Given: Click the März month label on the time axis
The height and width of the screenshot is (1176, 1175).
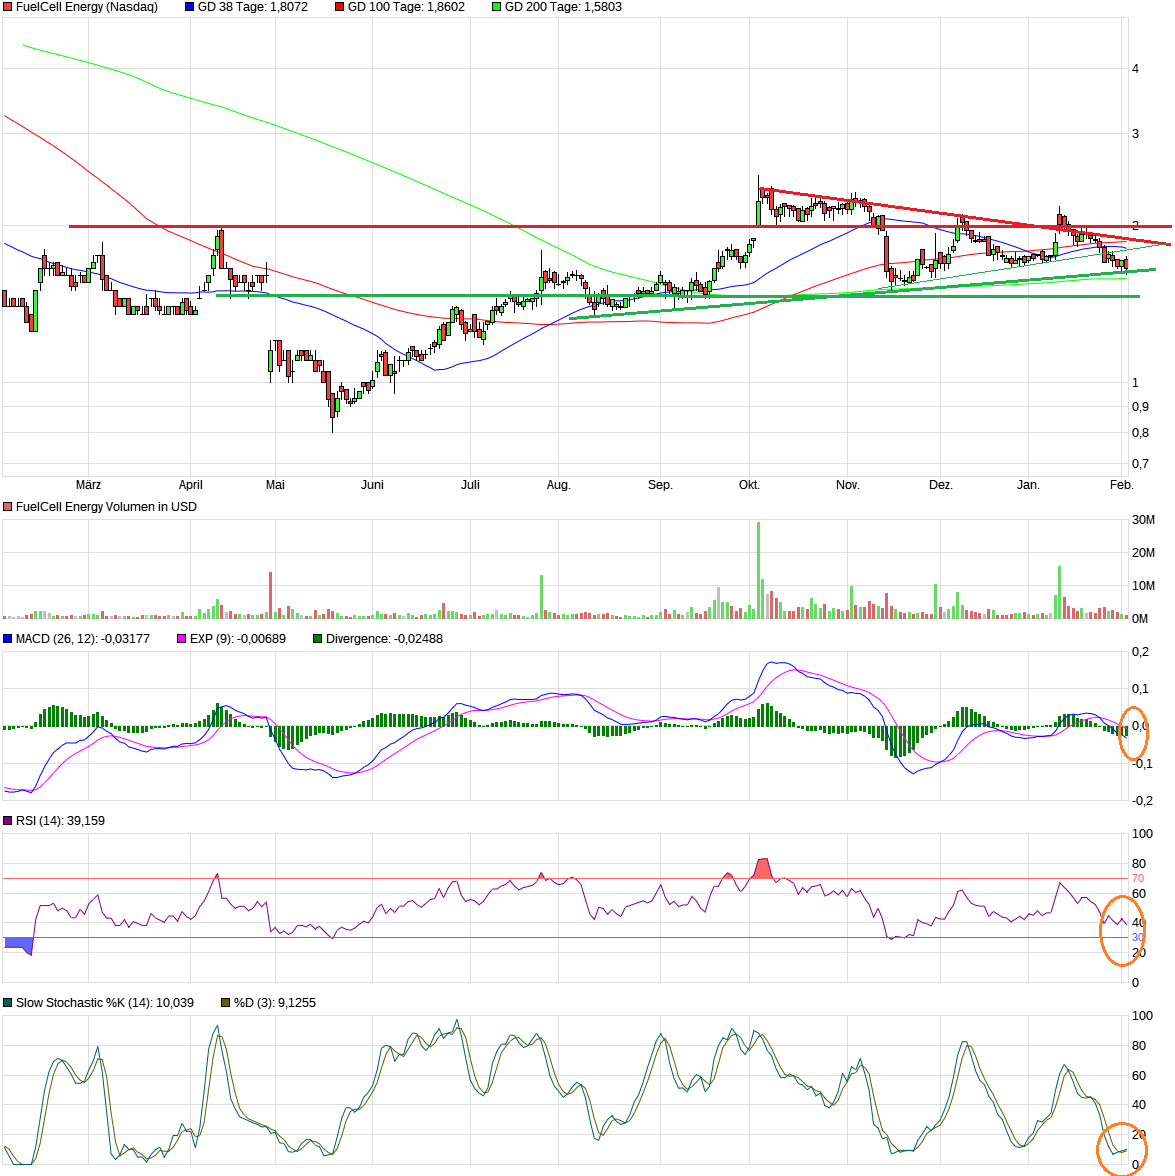Looking at the screenshot, I should (x=88, y=485).
